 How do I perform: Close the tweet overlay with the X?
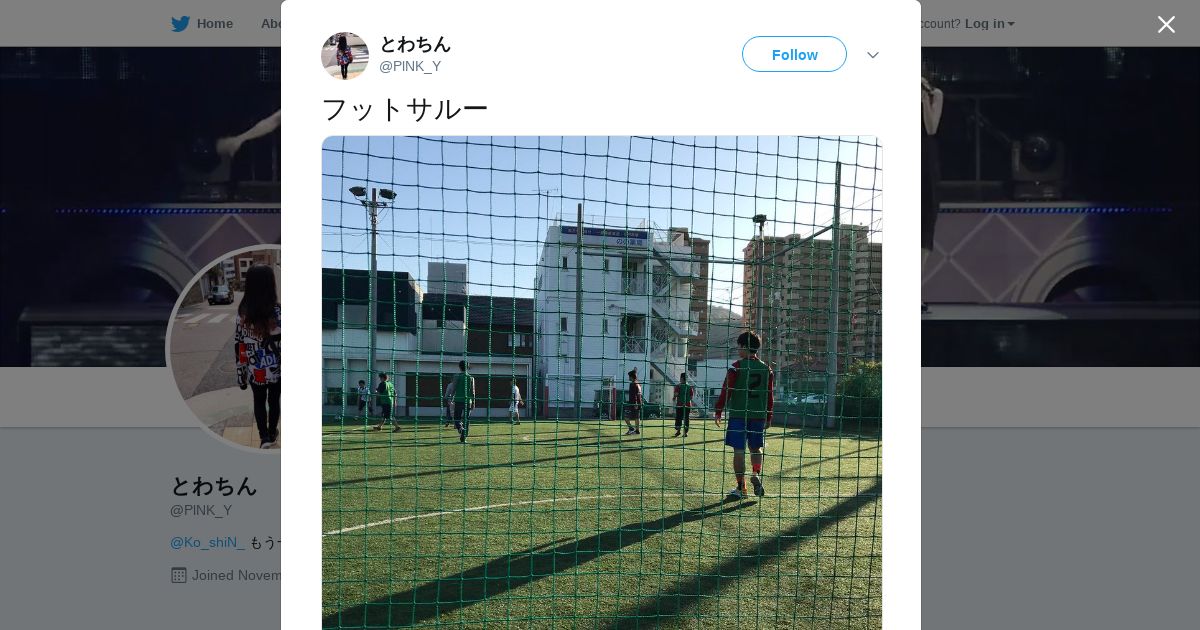[1166, 24]
